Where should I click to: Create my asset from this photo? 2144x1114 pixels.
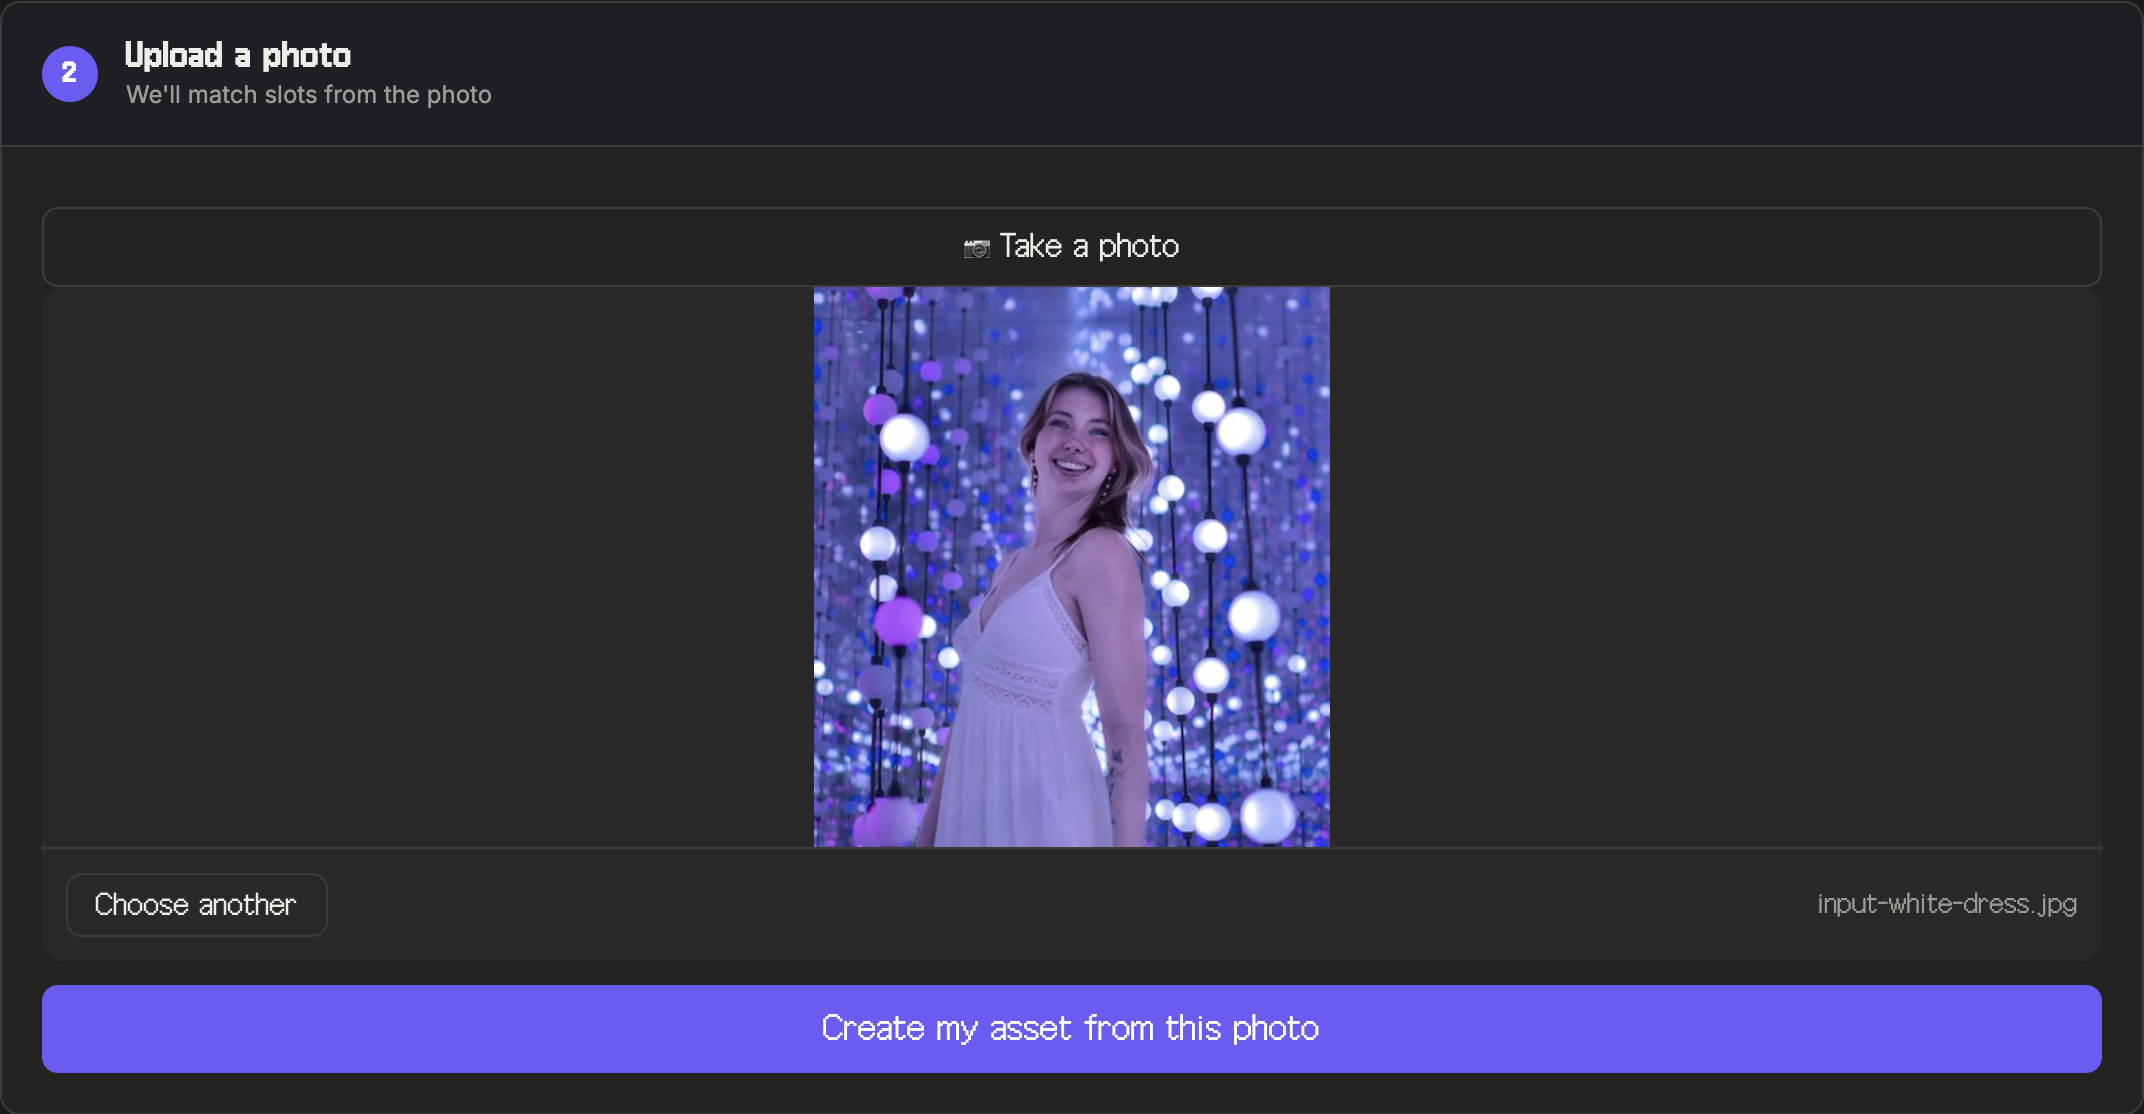tap(1071, 1029)
